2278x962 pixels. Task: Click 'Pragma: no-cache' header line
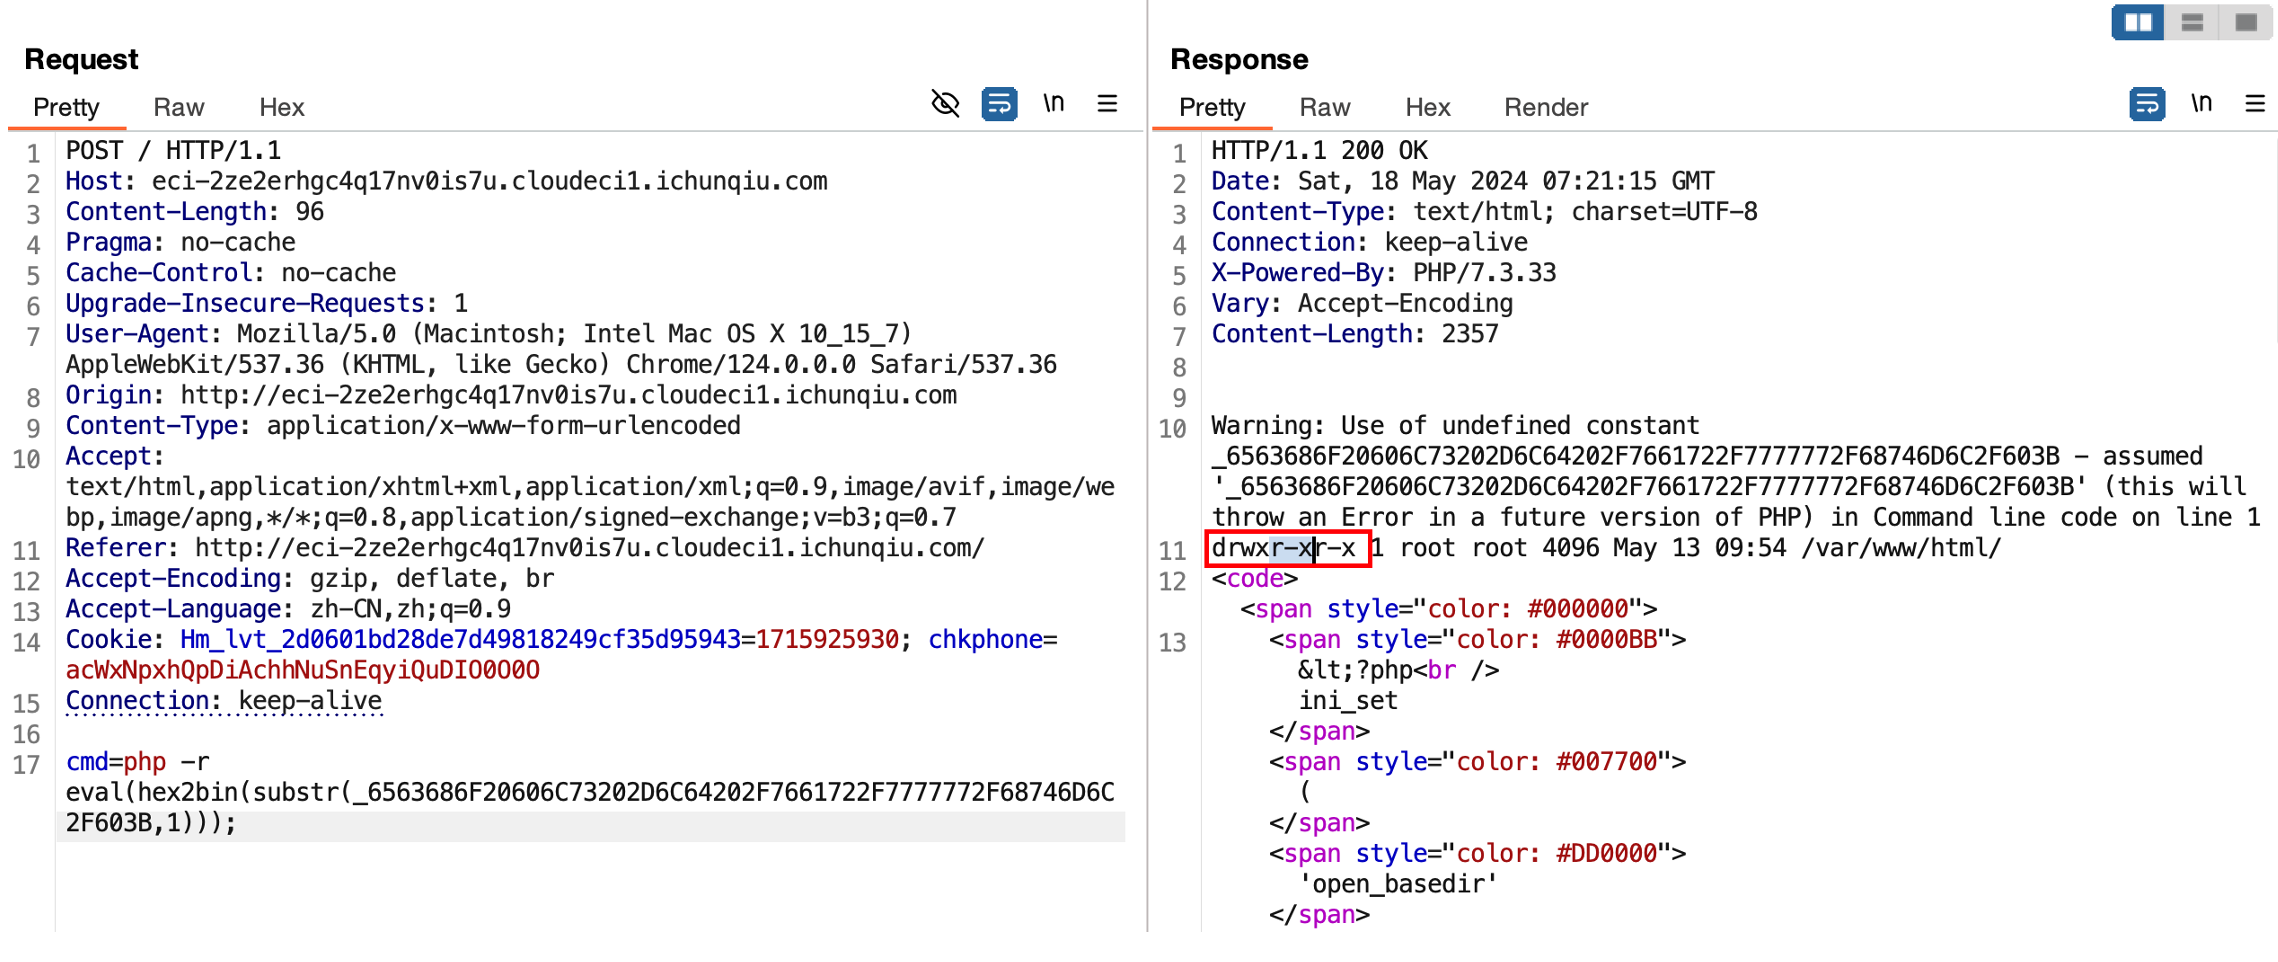pos(181,243)
